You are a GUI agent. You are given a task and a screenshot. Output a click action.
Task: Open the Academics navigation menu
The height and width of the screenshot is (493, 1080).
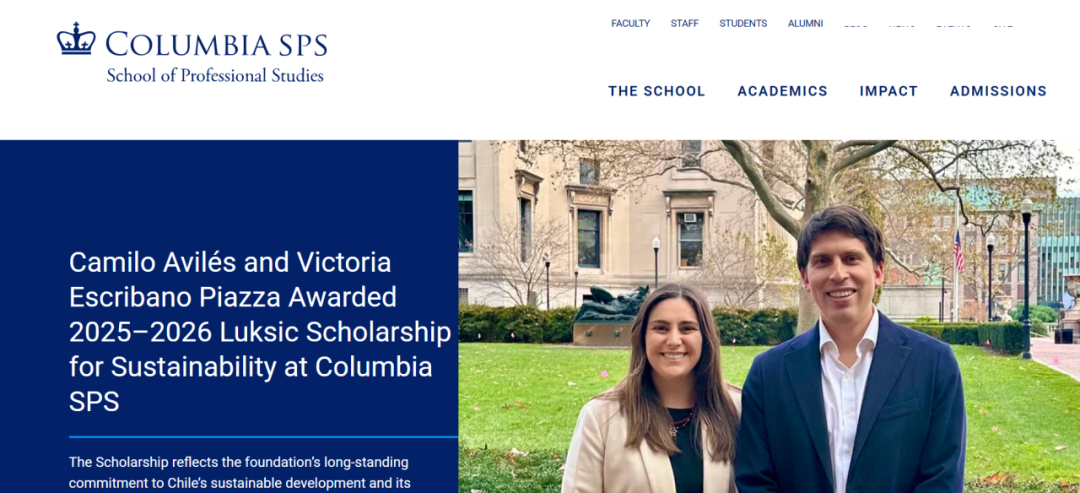point(782,91)
